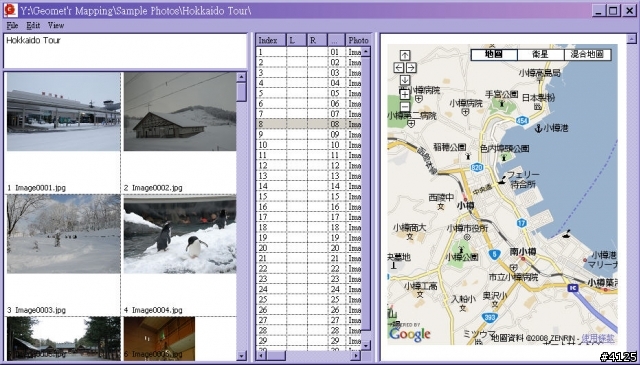Select table row with index 1

pos(309,52)
